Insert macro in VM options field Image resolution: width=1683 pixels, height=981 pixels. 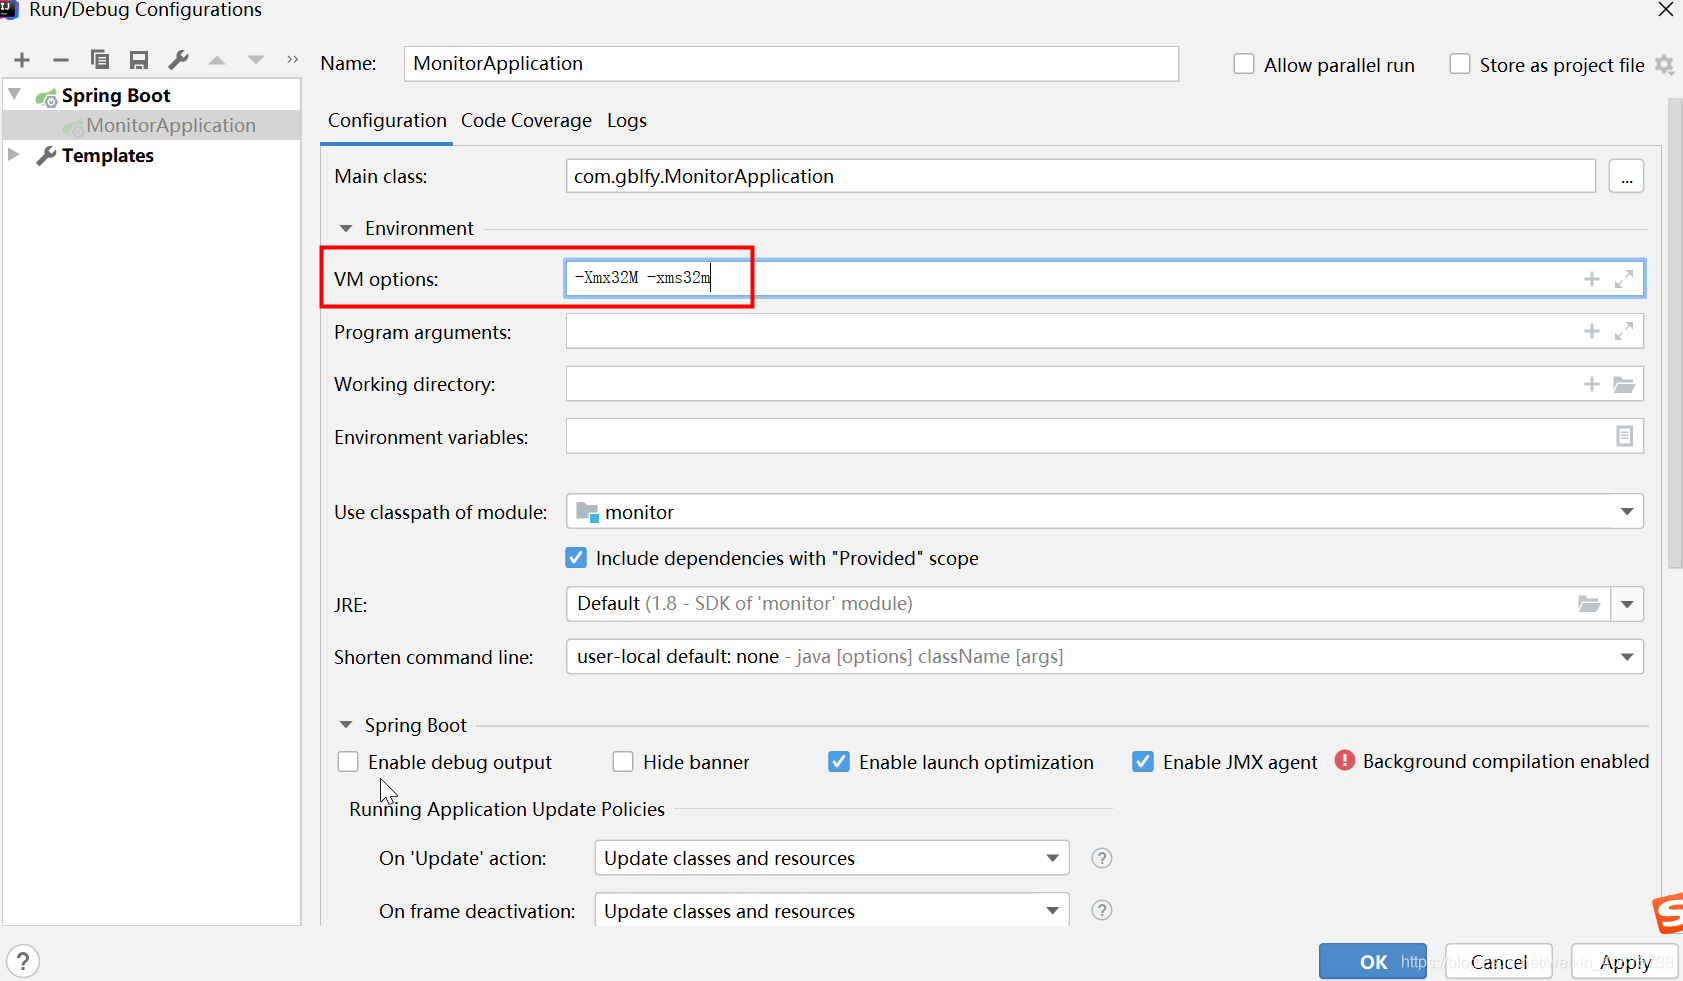(1592, 279)
